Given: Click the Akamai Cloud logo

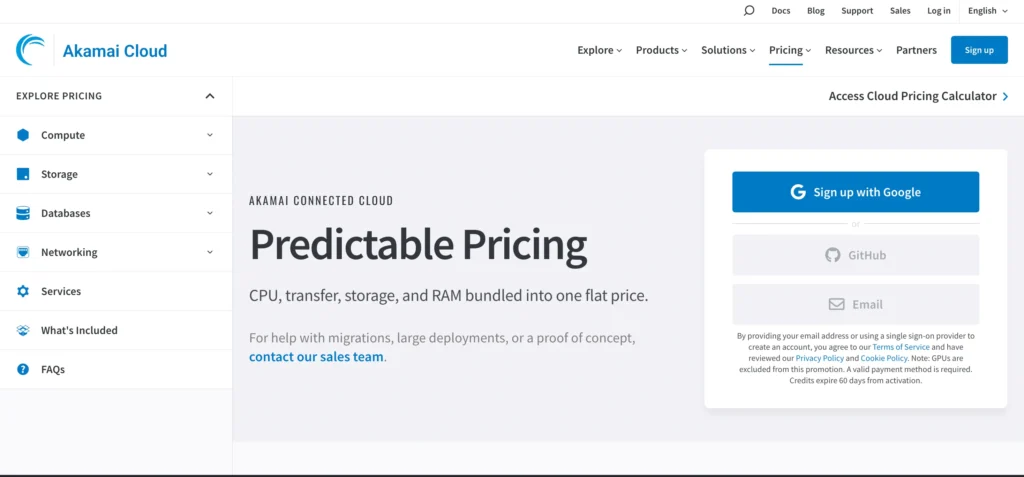Looking at the screenshot, I should point(92,50).
